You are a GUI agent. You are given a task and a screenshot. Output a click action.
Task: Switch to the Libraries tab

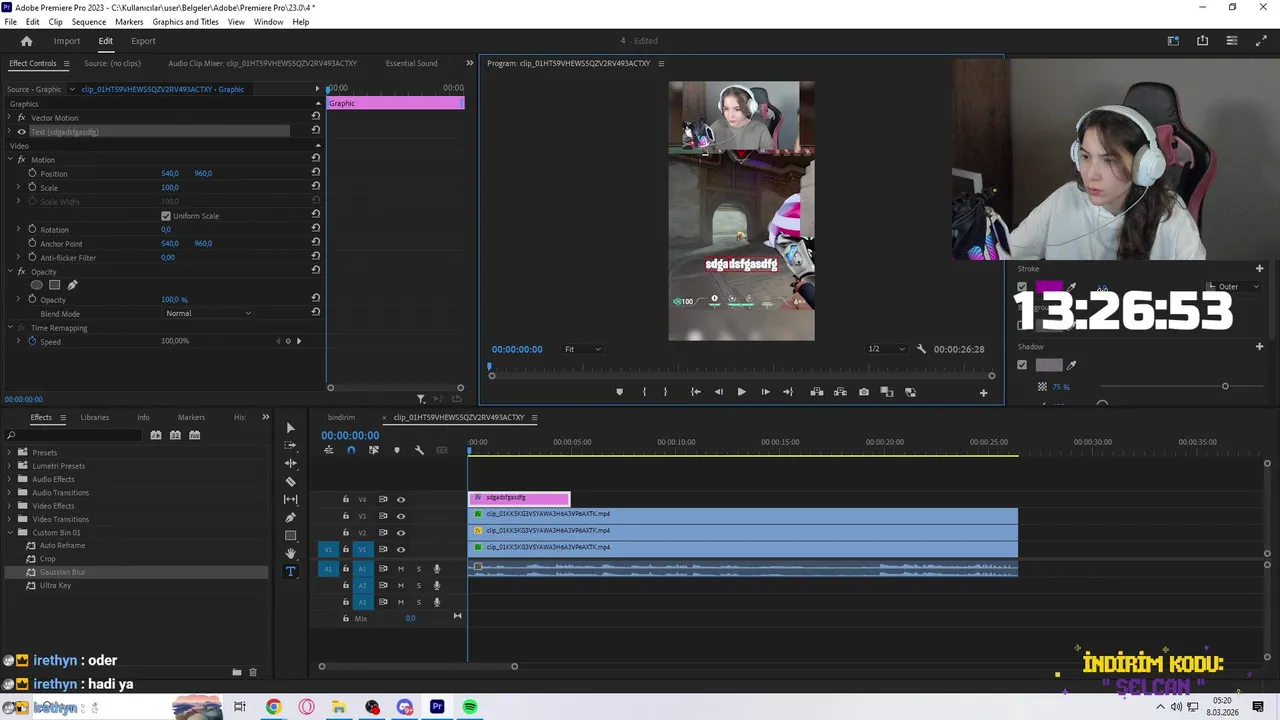[95, 417]
